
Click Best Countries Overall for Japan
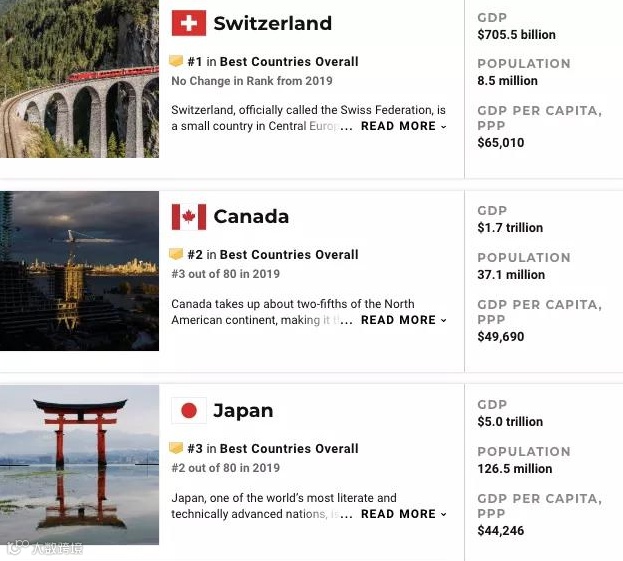pyautogui.click(x=289, y=449)
